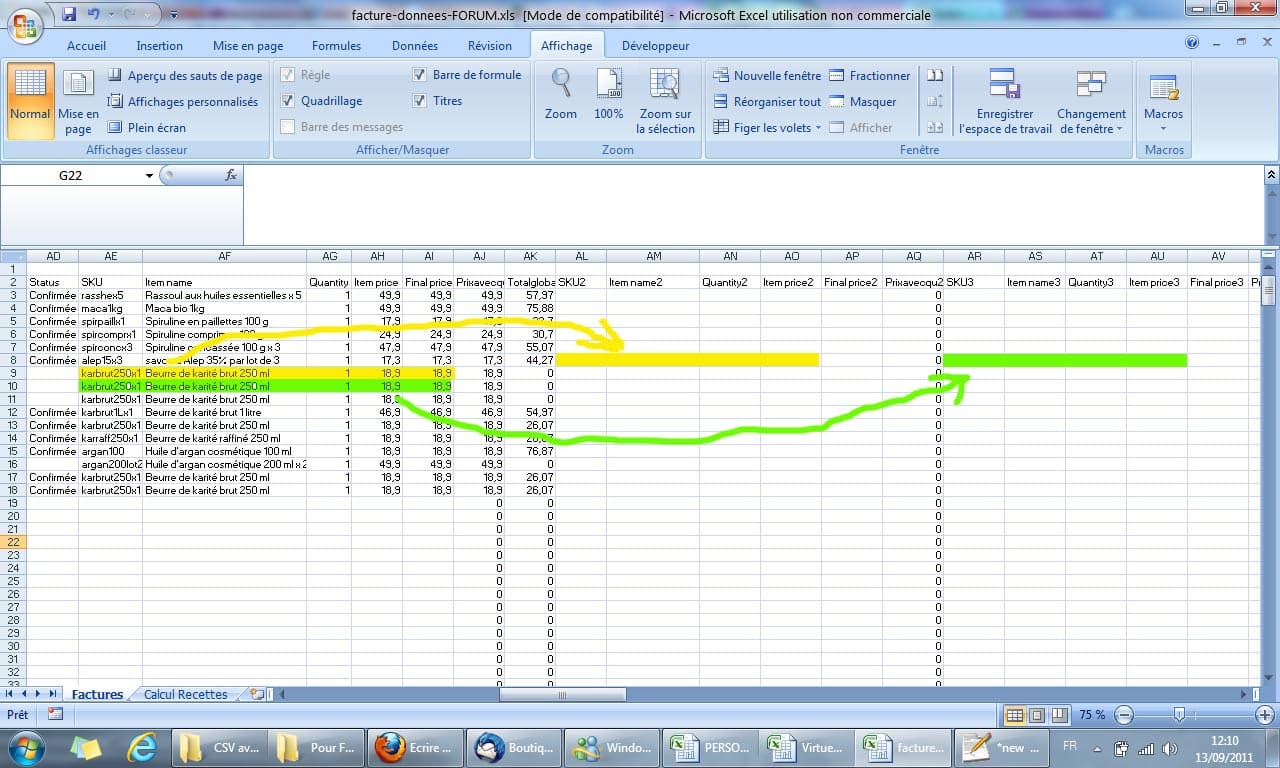
Task: Uncheck Barre de formule checkbox
Action: (x=419, y=75)
